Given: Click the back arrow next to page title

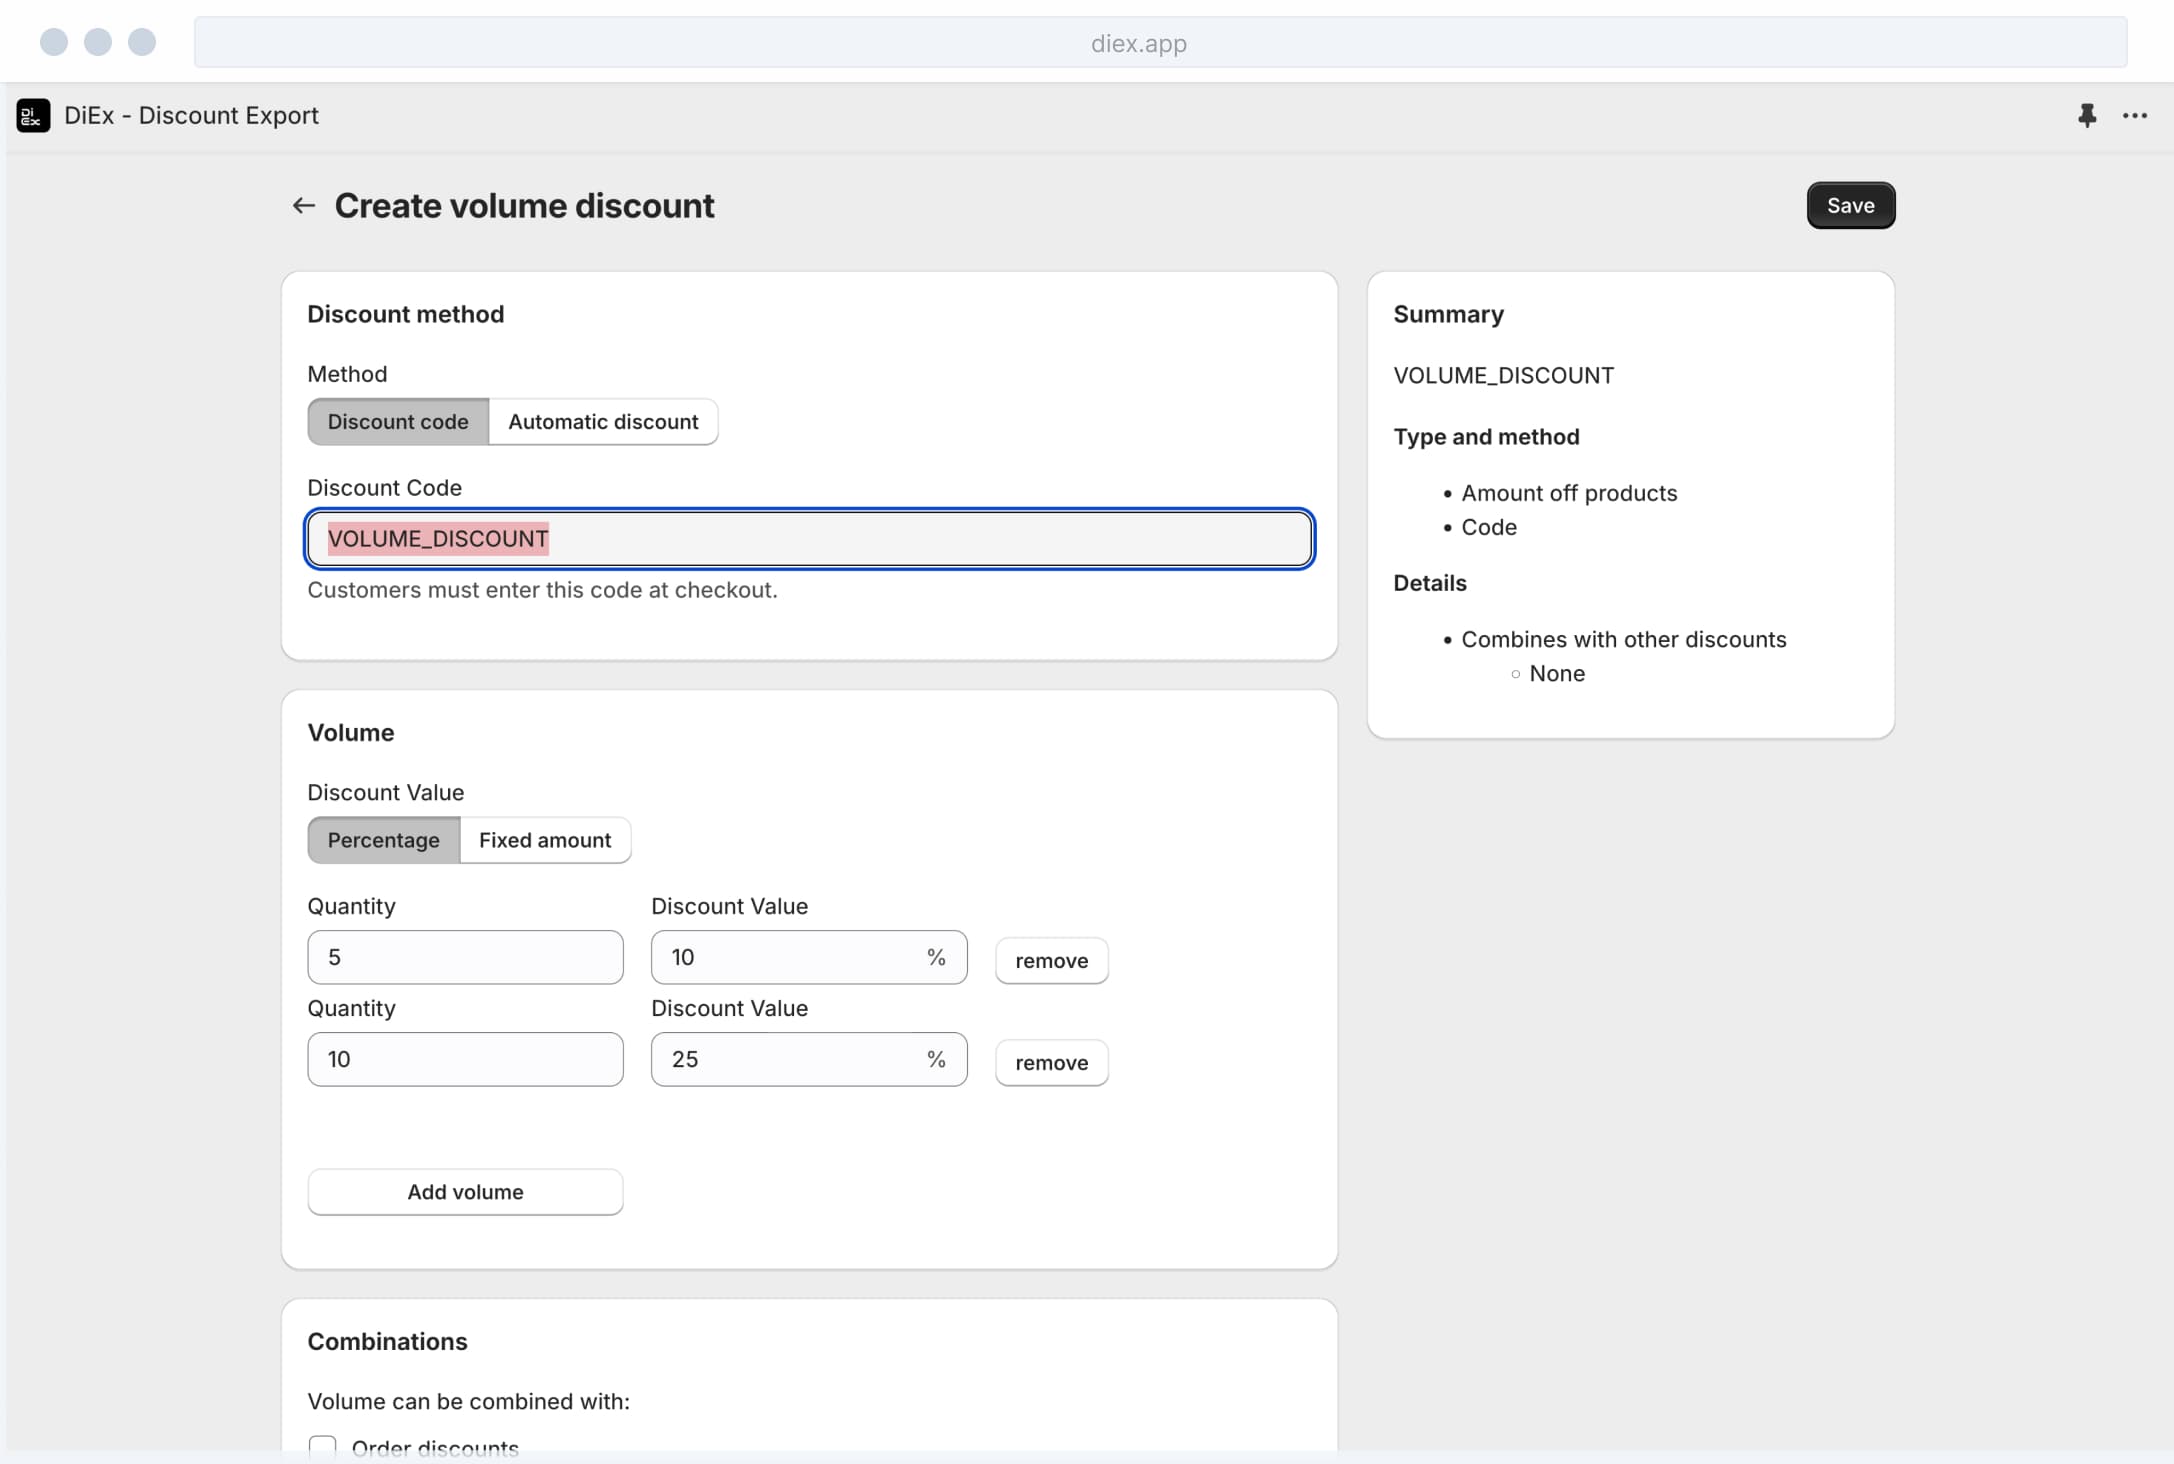Looking at the screenshot, I should 304,206.
